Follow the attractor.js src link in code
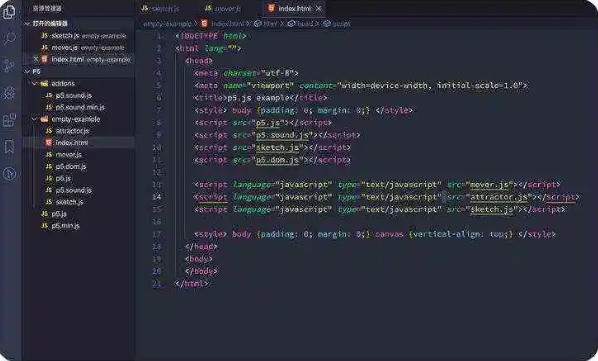Image resolution: width=598 pixels, height=361 pixels. coord(498,197)
